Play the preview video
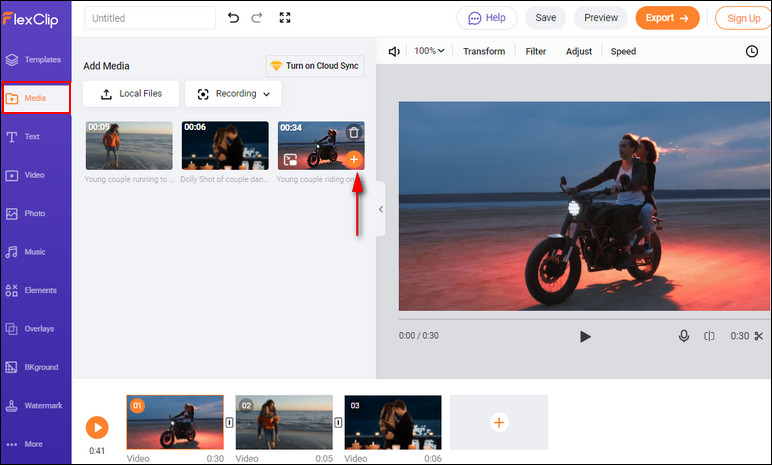 click(x=585, y=336)
